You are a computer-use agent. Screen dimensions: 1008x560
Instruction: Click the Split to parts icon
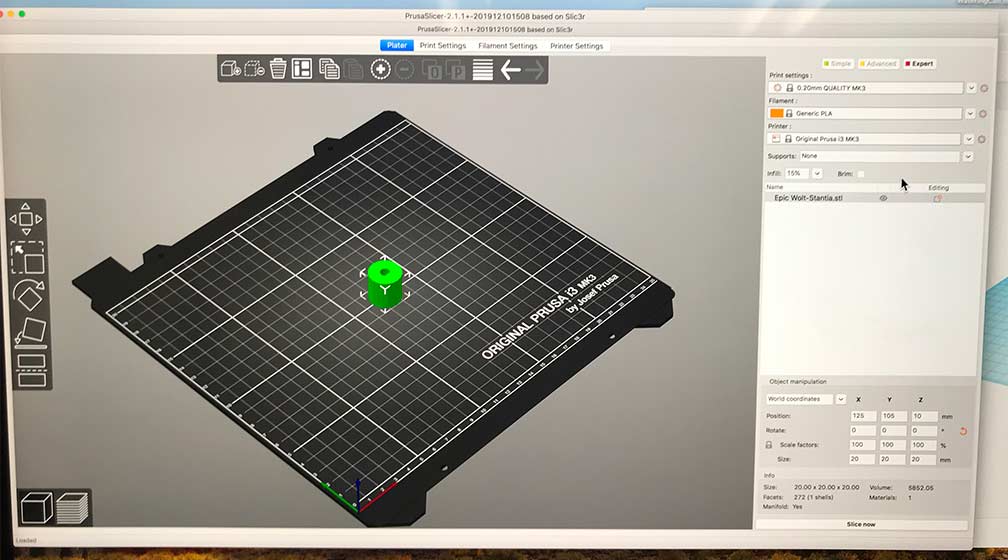click(455, 69)
